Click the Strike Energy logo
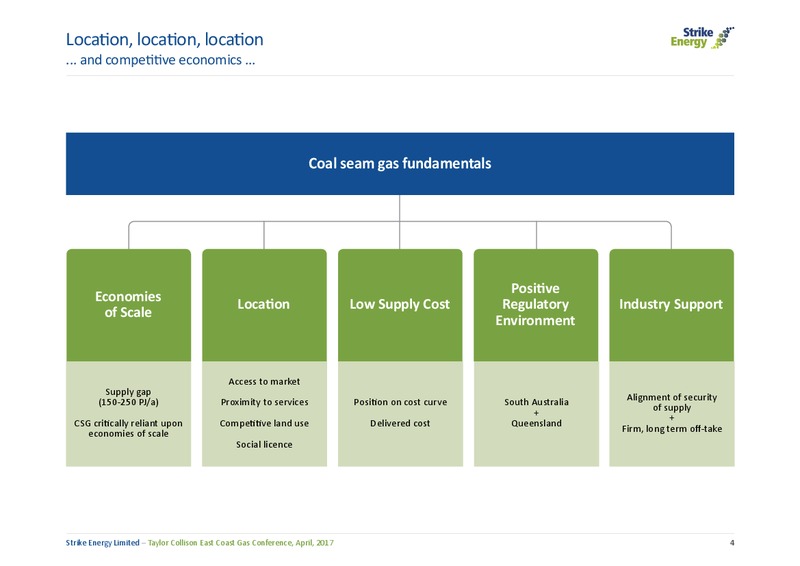This screenshot has height=566, width=800. (x=702, y=38)
